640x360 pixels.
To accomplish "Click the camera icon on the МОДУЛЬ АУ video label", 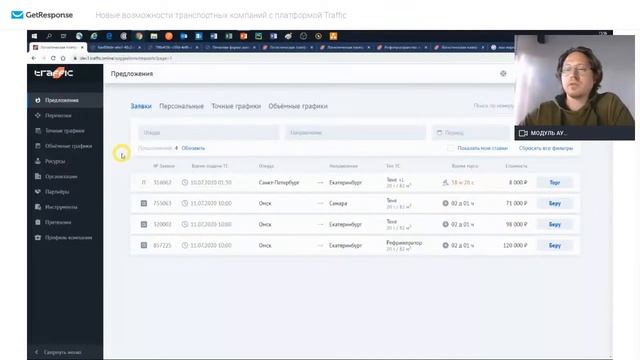I will [x=523, y=133].
